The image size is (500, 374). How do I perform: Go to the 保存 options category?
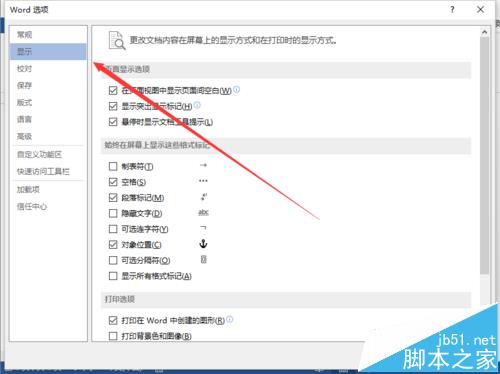(48, 86)
